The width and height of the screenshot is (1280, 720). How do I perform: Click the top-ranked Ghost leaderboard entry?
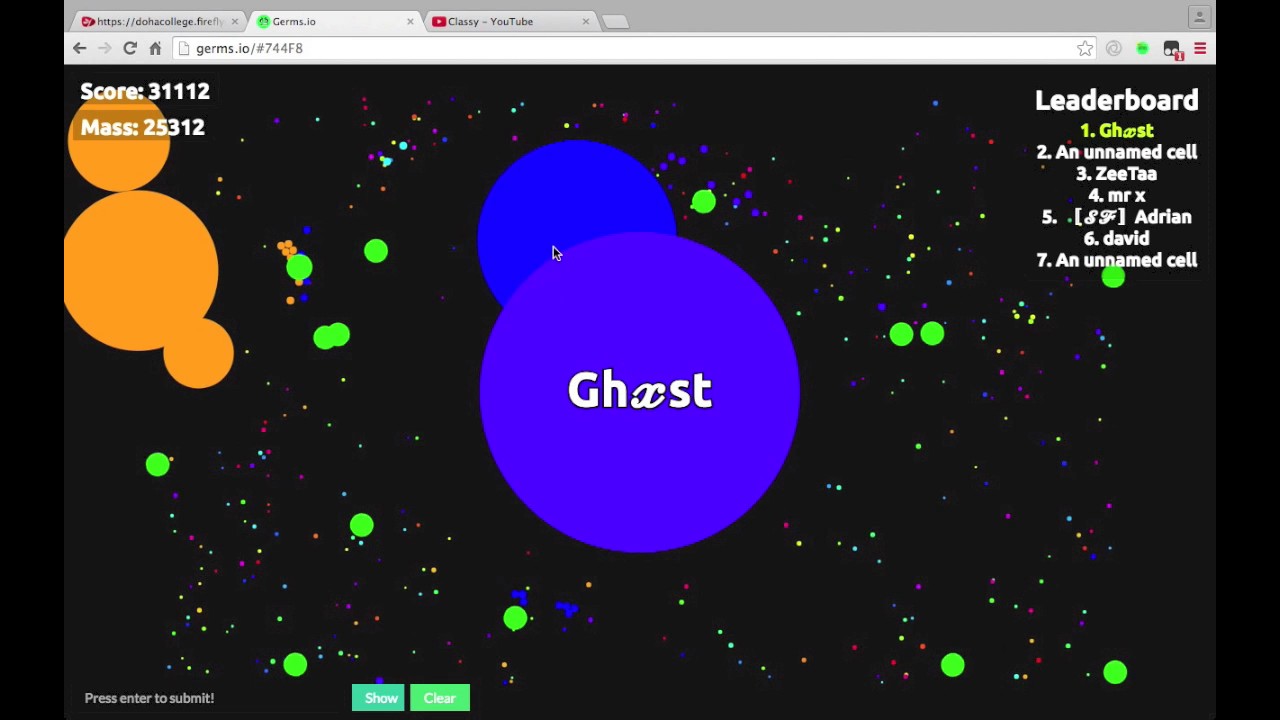1116,131
